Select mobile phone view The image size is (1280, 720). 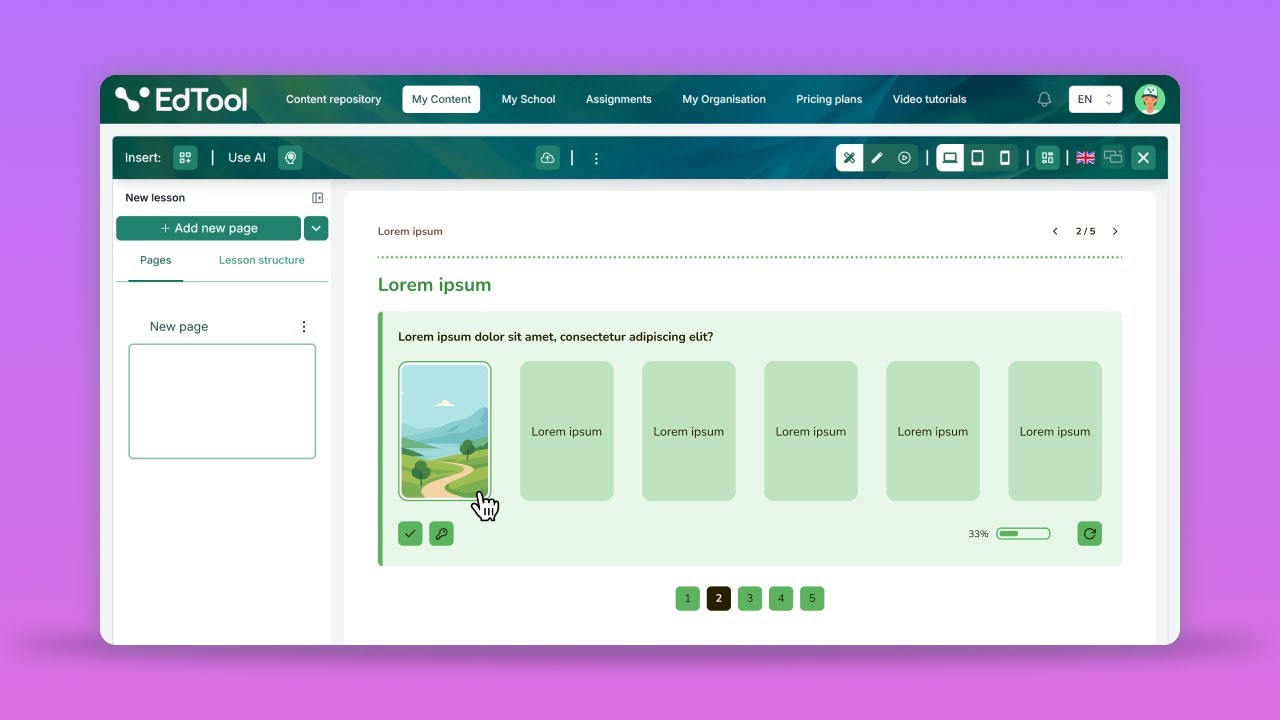coord(1005,158)
